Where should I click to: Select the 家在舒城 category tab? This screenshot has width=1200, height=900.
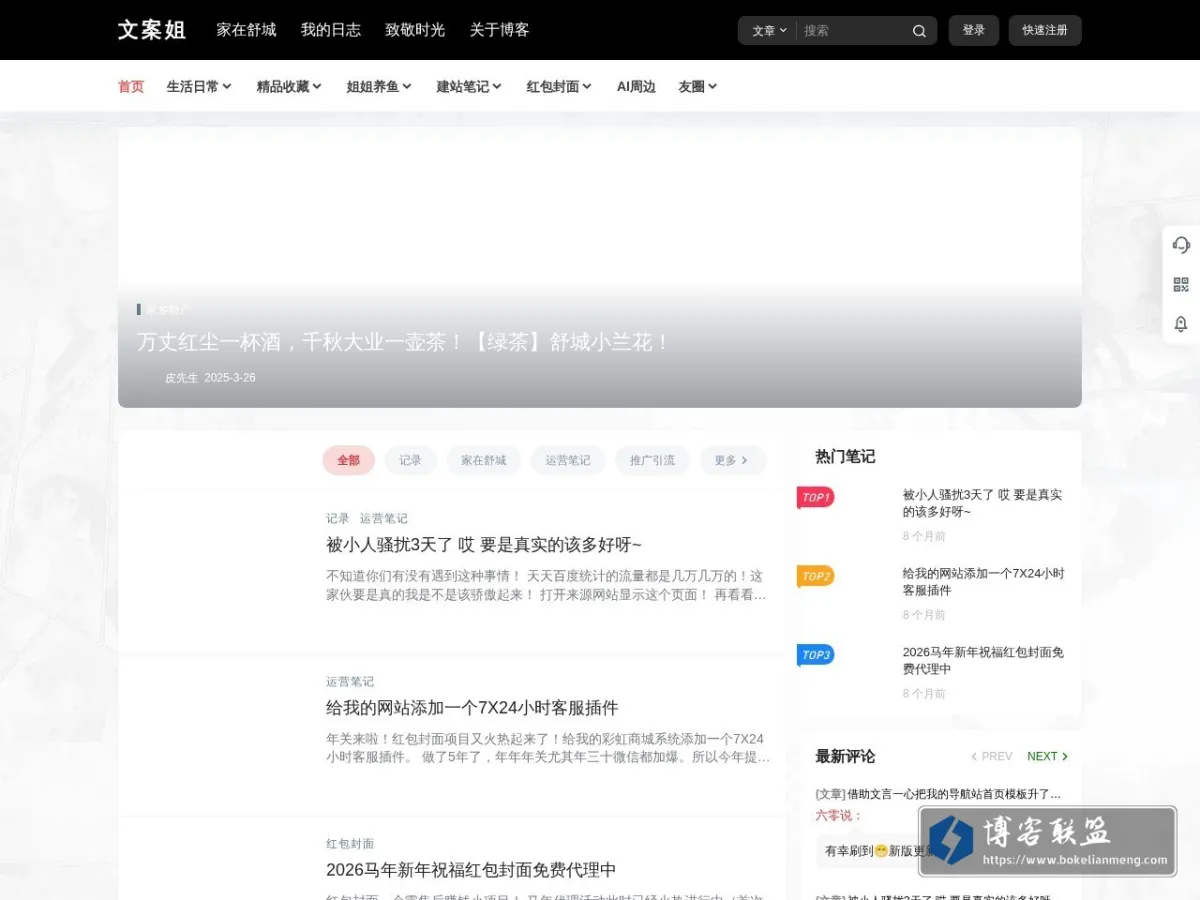(x=484, y=460)
